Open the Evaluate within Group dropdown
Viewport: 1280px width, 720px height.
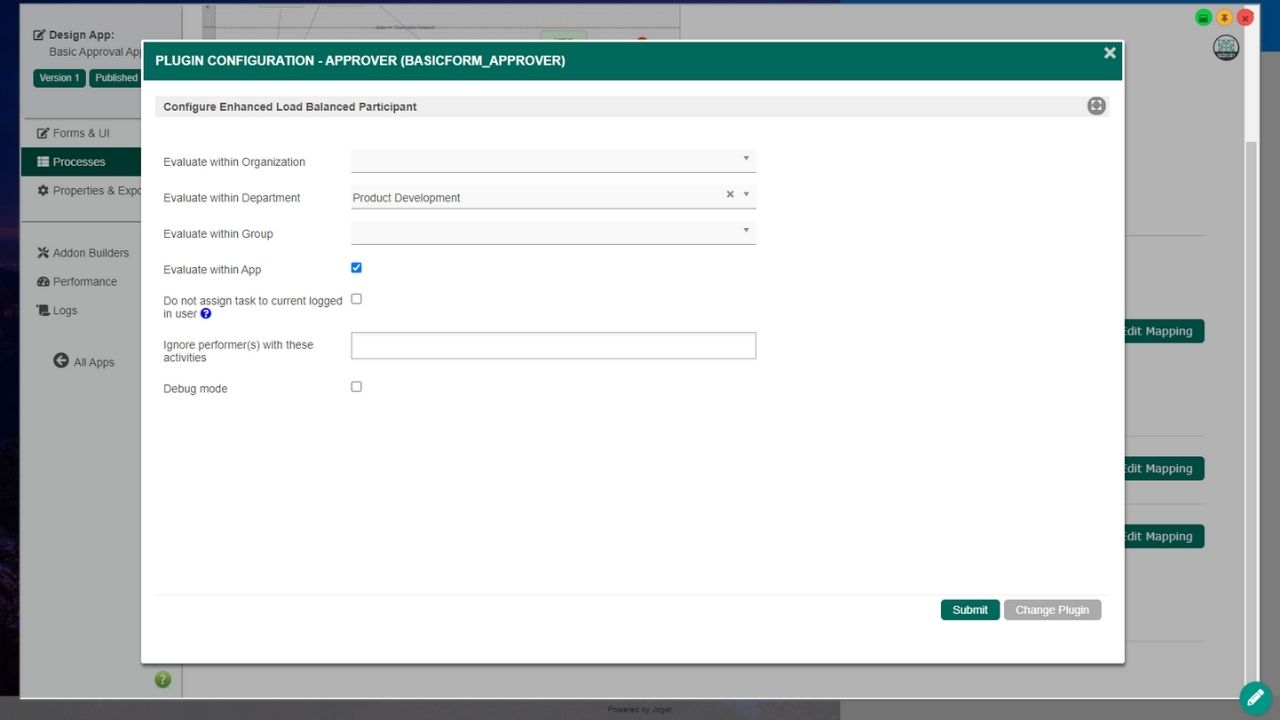click(x=552, y=233)
